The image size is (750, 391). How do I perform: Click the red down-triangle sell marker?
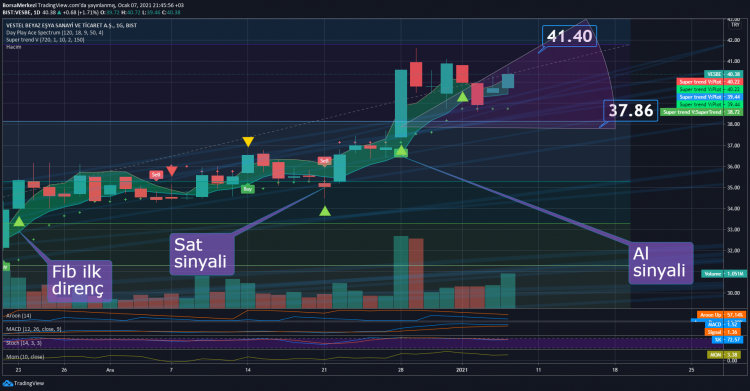coord(172,171)
